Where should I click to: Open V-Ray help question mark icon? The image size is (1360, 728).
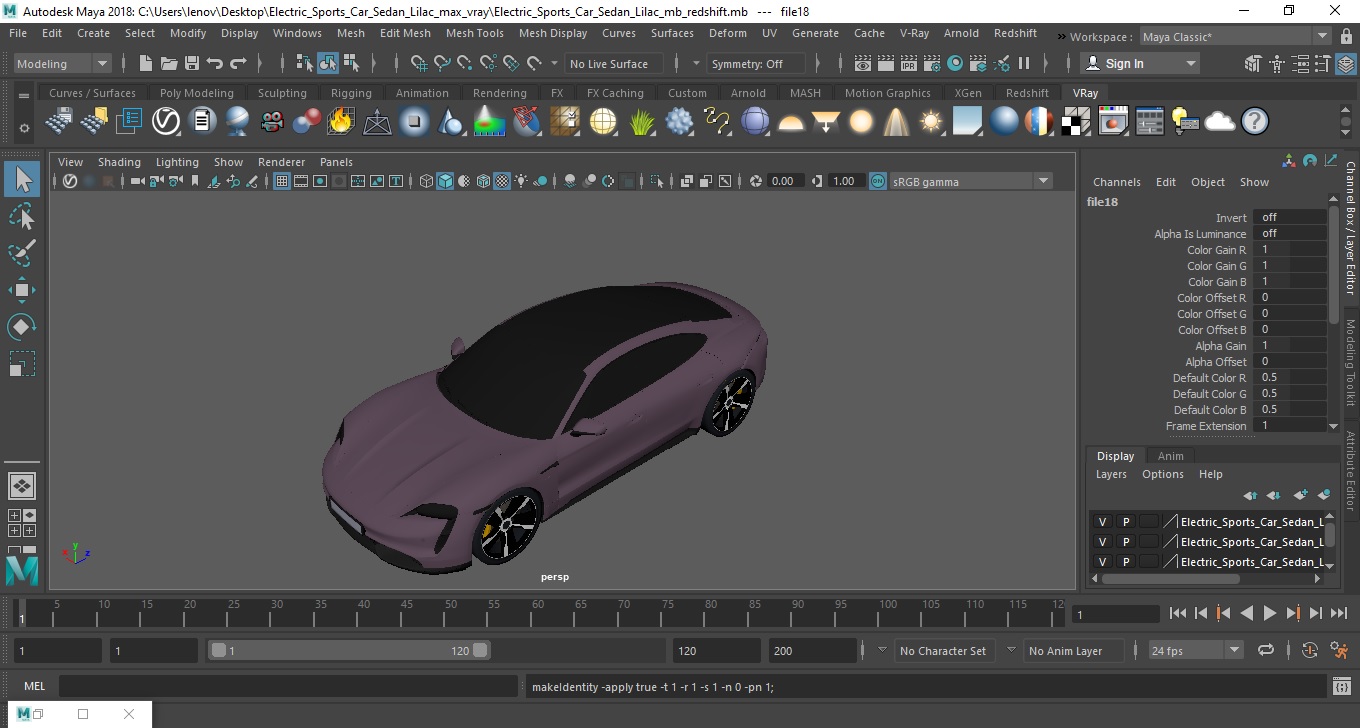(1255, 122)
